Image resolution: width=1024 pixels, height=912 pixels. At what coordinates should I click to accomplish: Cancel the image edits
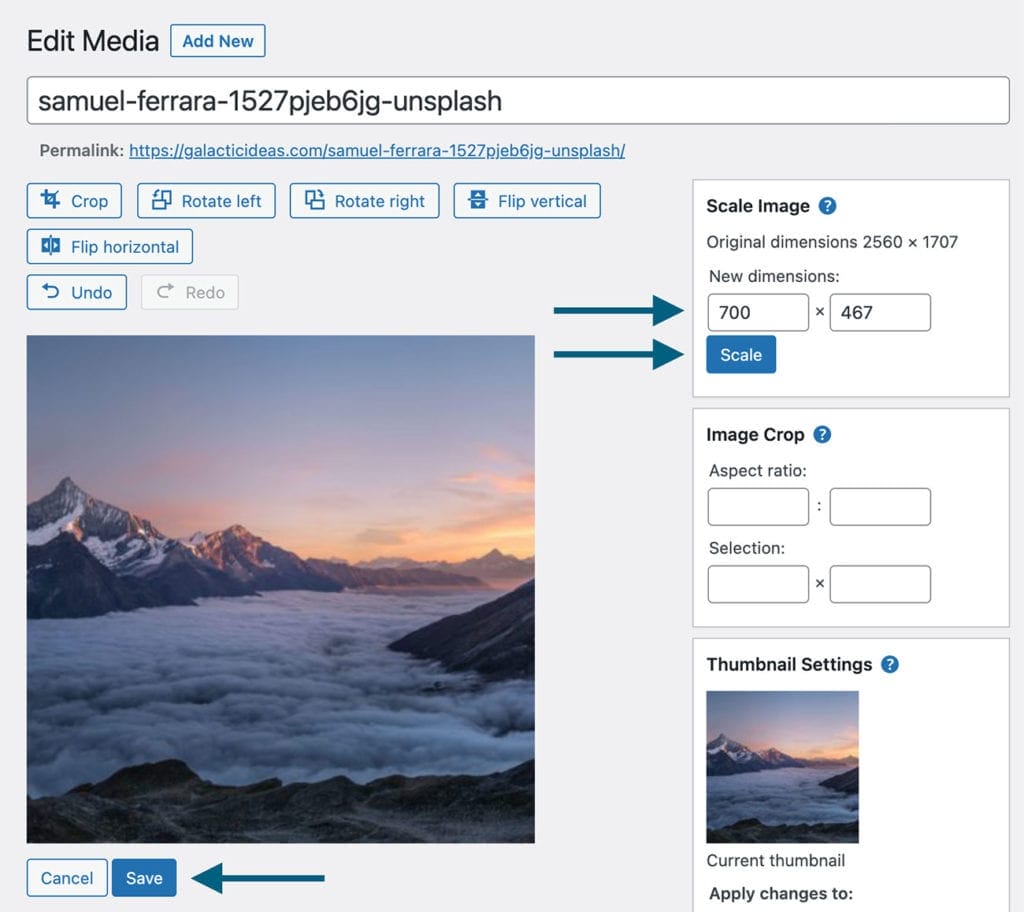66,877
